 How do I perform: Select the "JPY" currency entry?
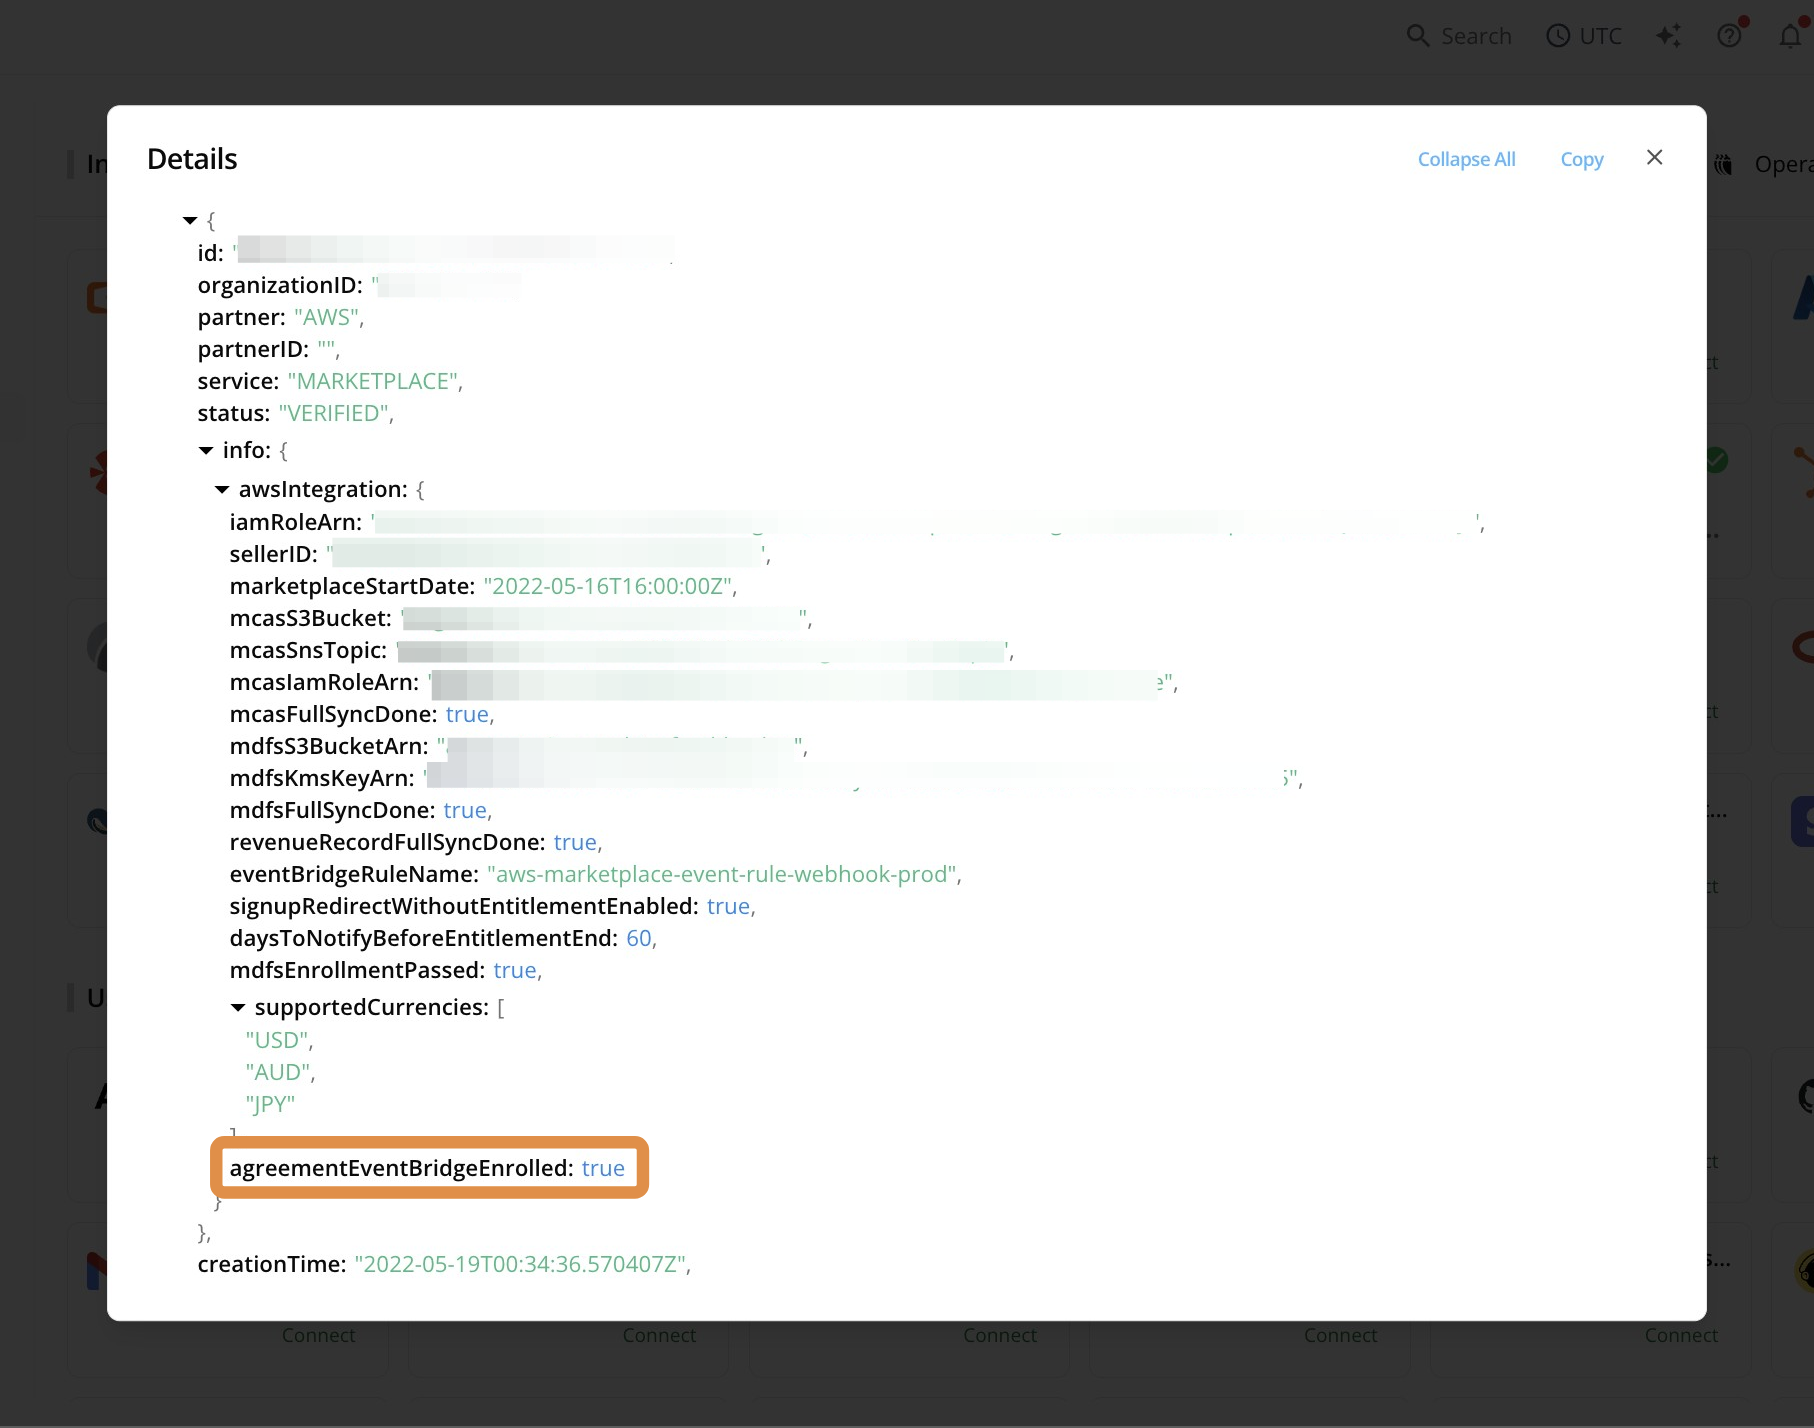pos(270,1105)
